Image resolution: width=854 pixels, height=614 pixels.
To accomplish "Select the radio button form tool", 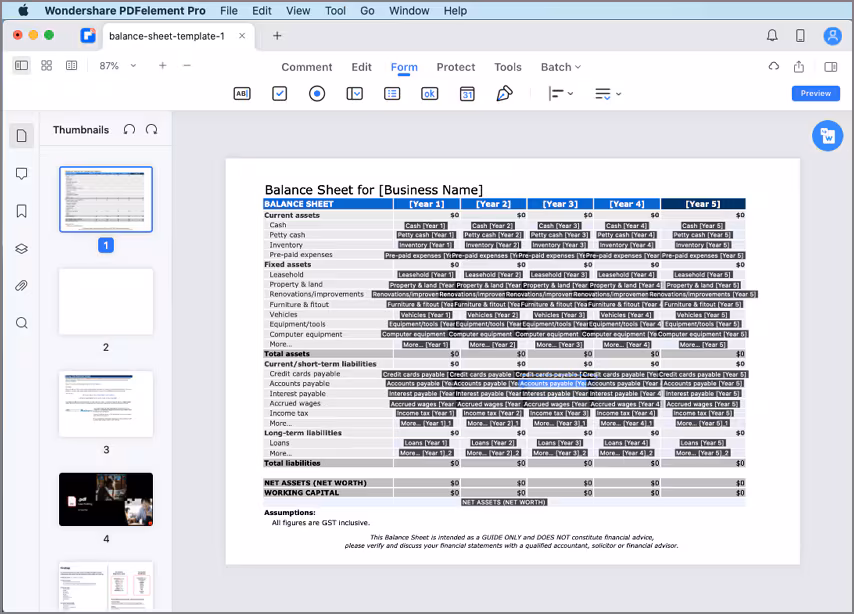I will coord(317,93).
